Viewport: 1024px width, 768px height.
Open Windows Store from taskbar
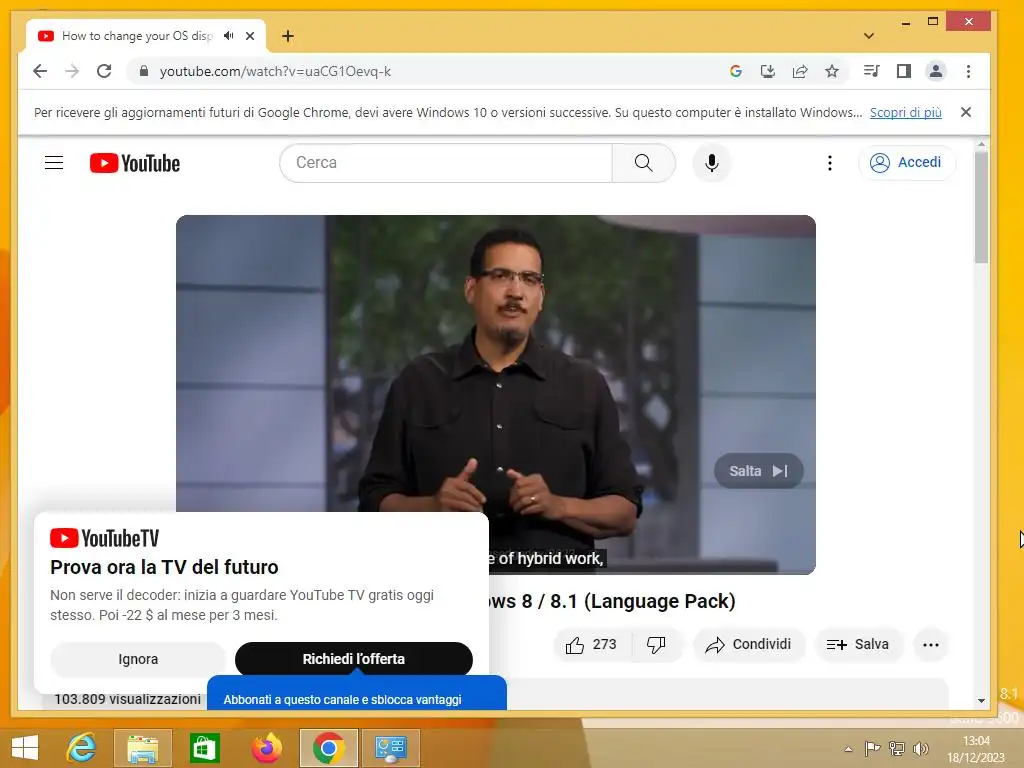204,747
